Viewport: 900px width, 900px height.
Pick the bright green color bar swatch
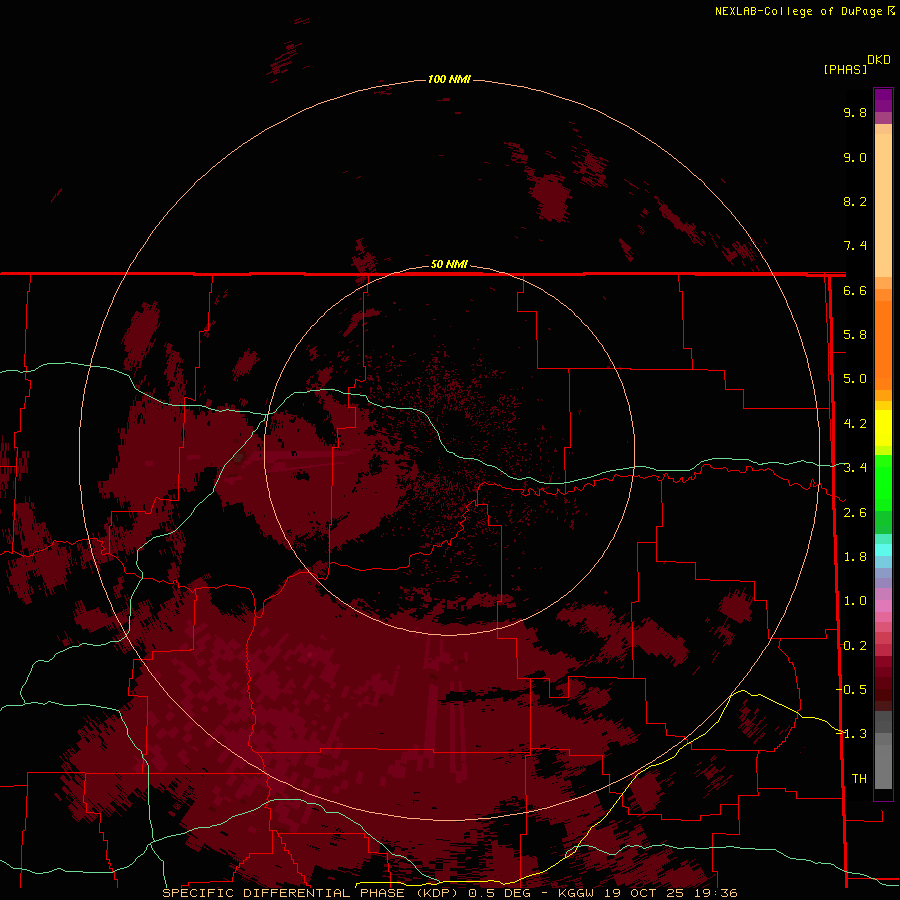click(x=883, y=482)
